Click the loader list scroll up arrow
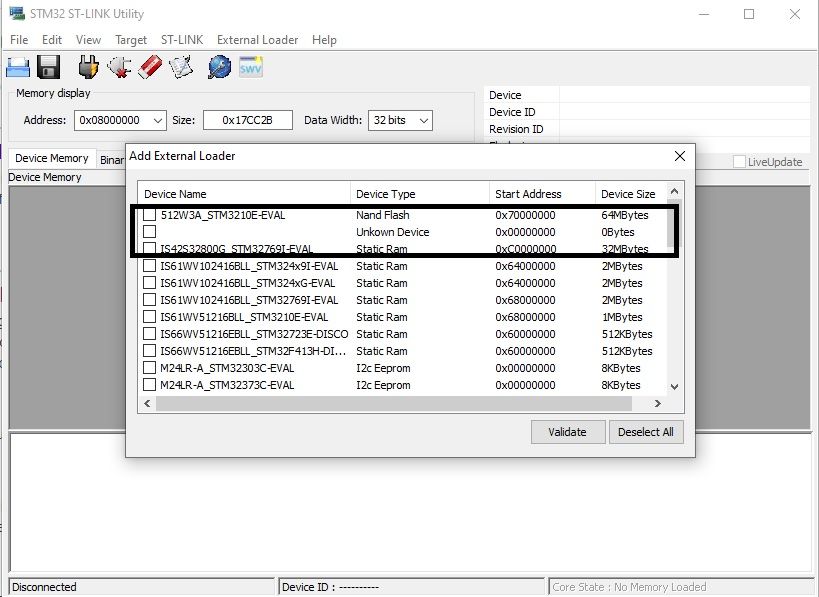Viewport: 819px width, 597px height. (x=674, y=191)
